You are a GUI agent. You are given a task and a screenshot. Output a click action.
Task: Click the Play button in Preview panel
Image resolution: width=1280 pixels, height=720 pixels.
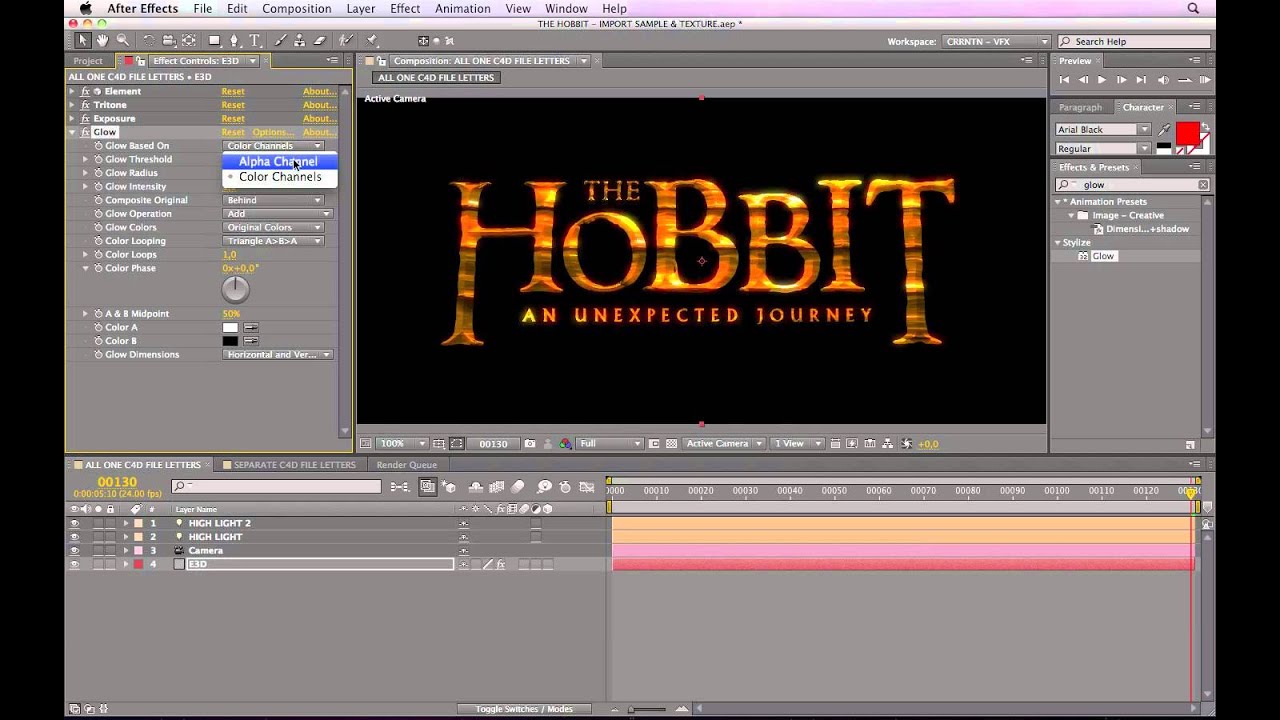[x=1102, y=80]
